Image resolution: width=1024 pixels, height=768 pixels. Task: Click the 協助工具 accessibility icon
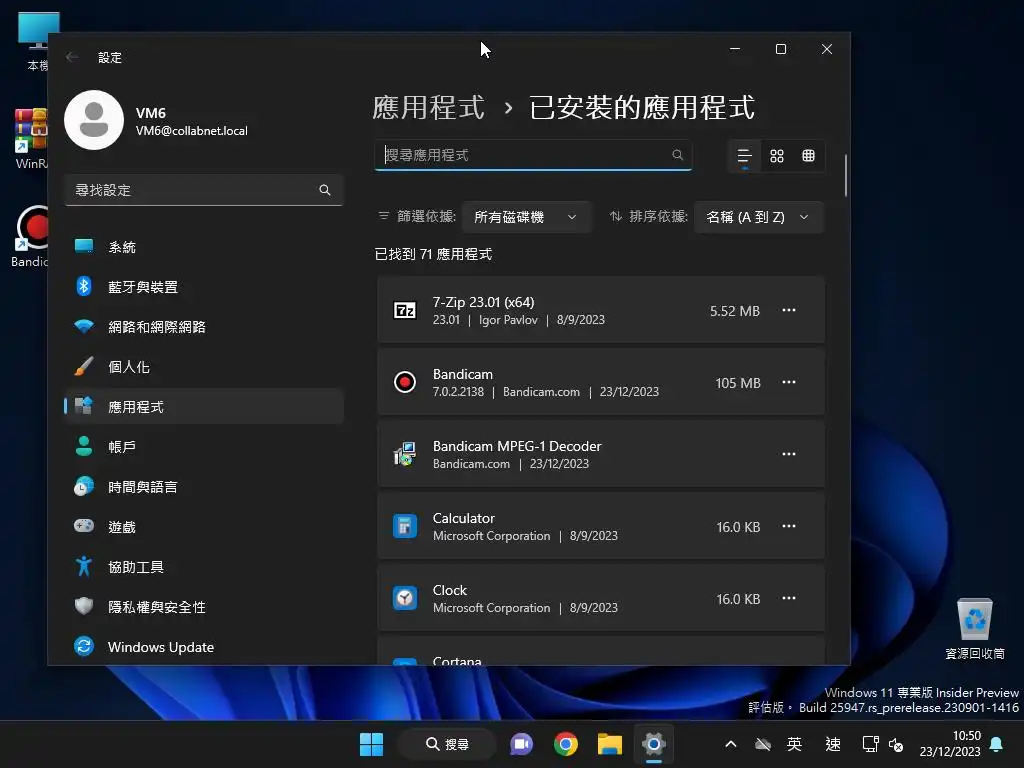point(84,566)
